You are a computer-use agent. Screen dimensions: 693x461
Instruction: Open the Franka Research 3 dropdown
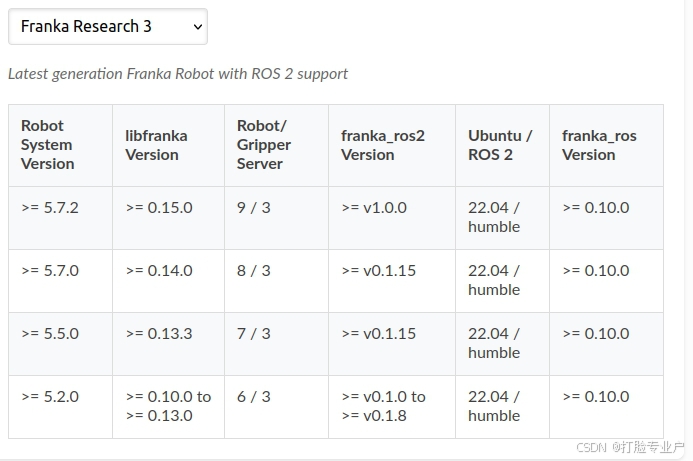(x=107, y=27)
